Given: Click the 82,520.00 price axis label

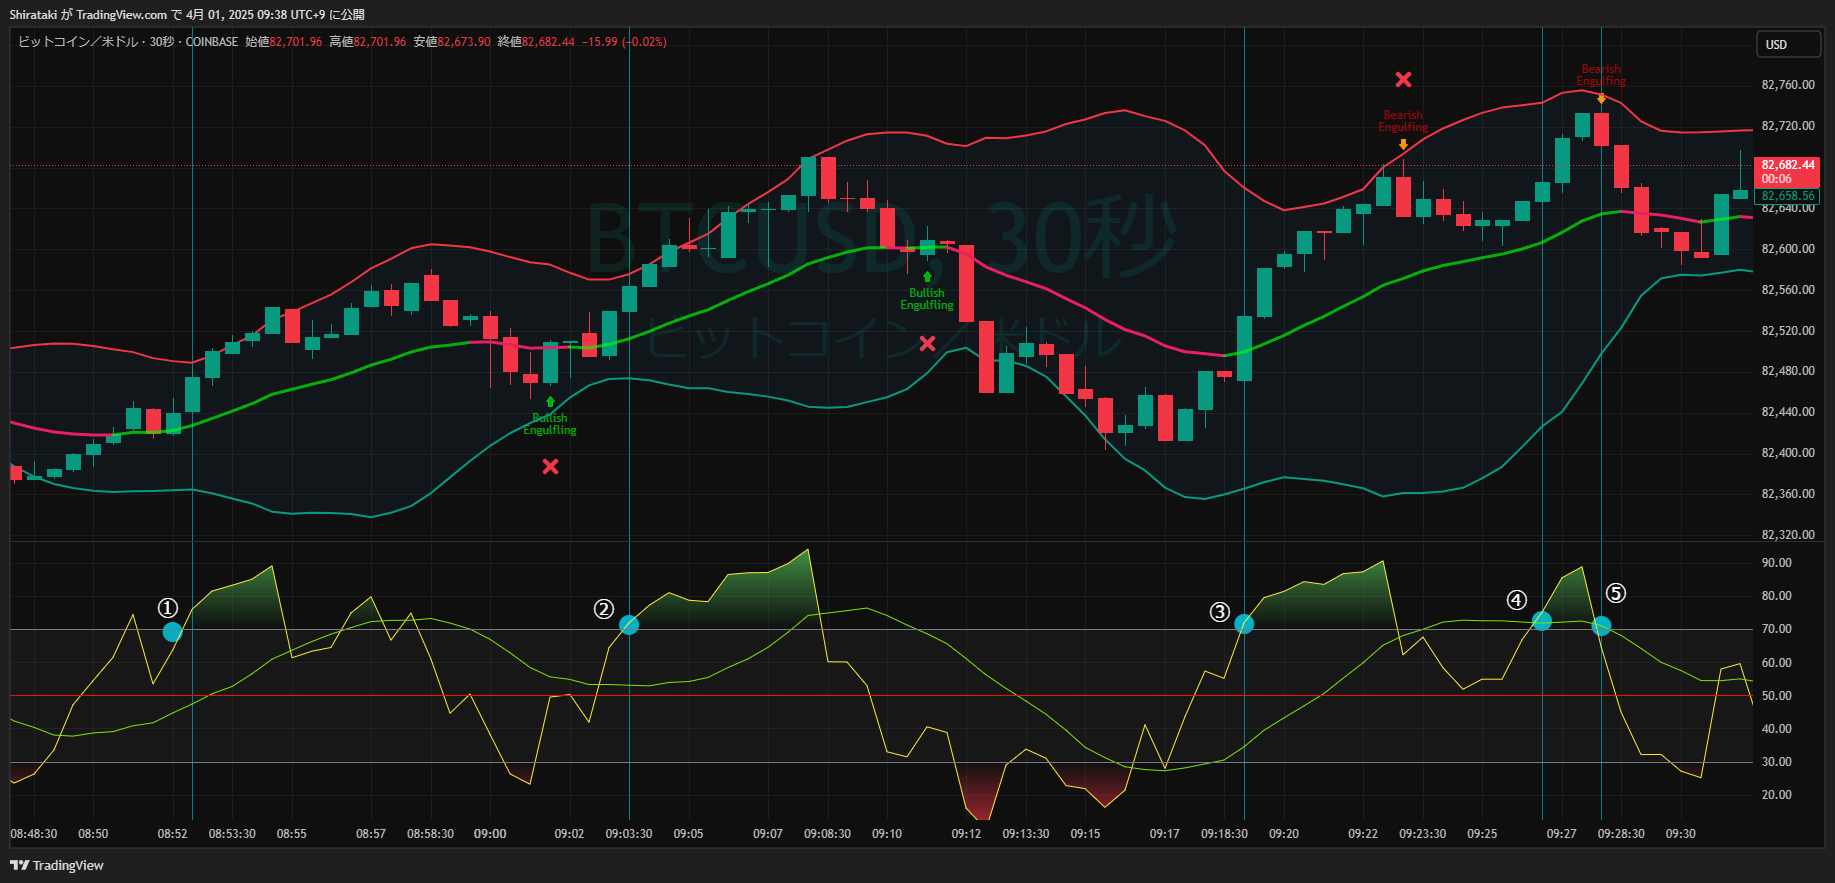Looking at the screenshot, I should coord(1788,331).
